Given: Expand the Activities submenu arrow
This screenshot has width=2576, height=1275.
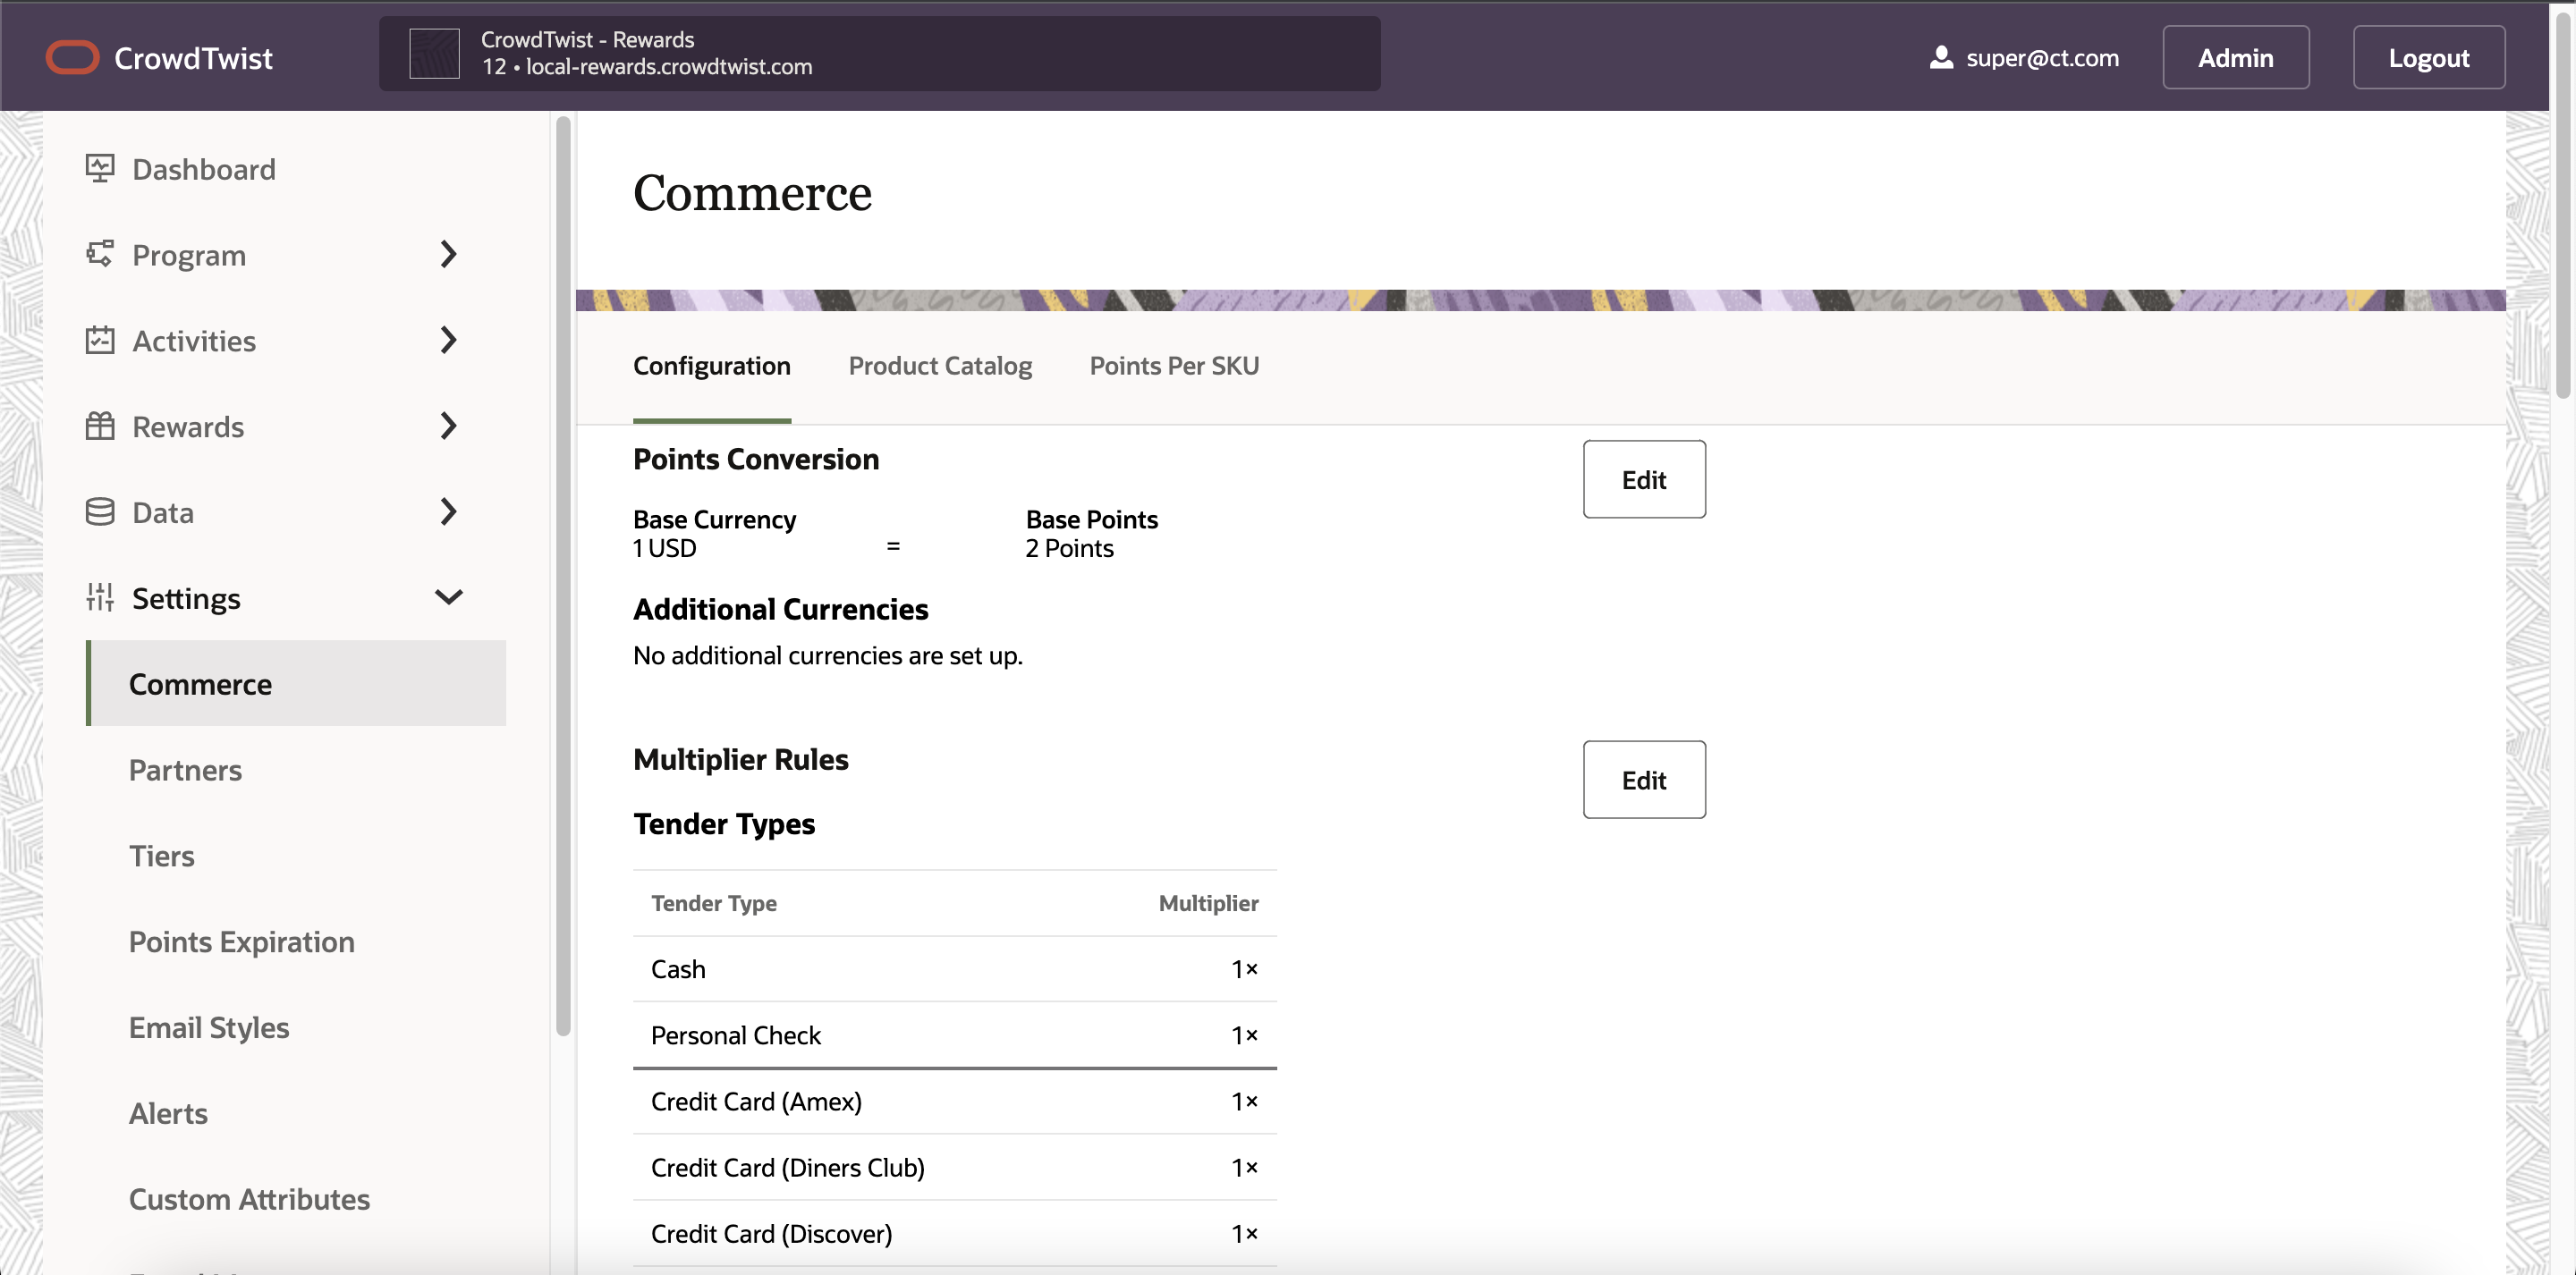Looking at the screenshot, I should click(x=448, y=340).
